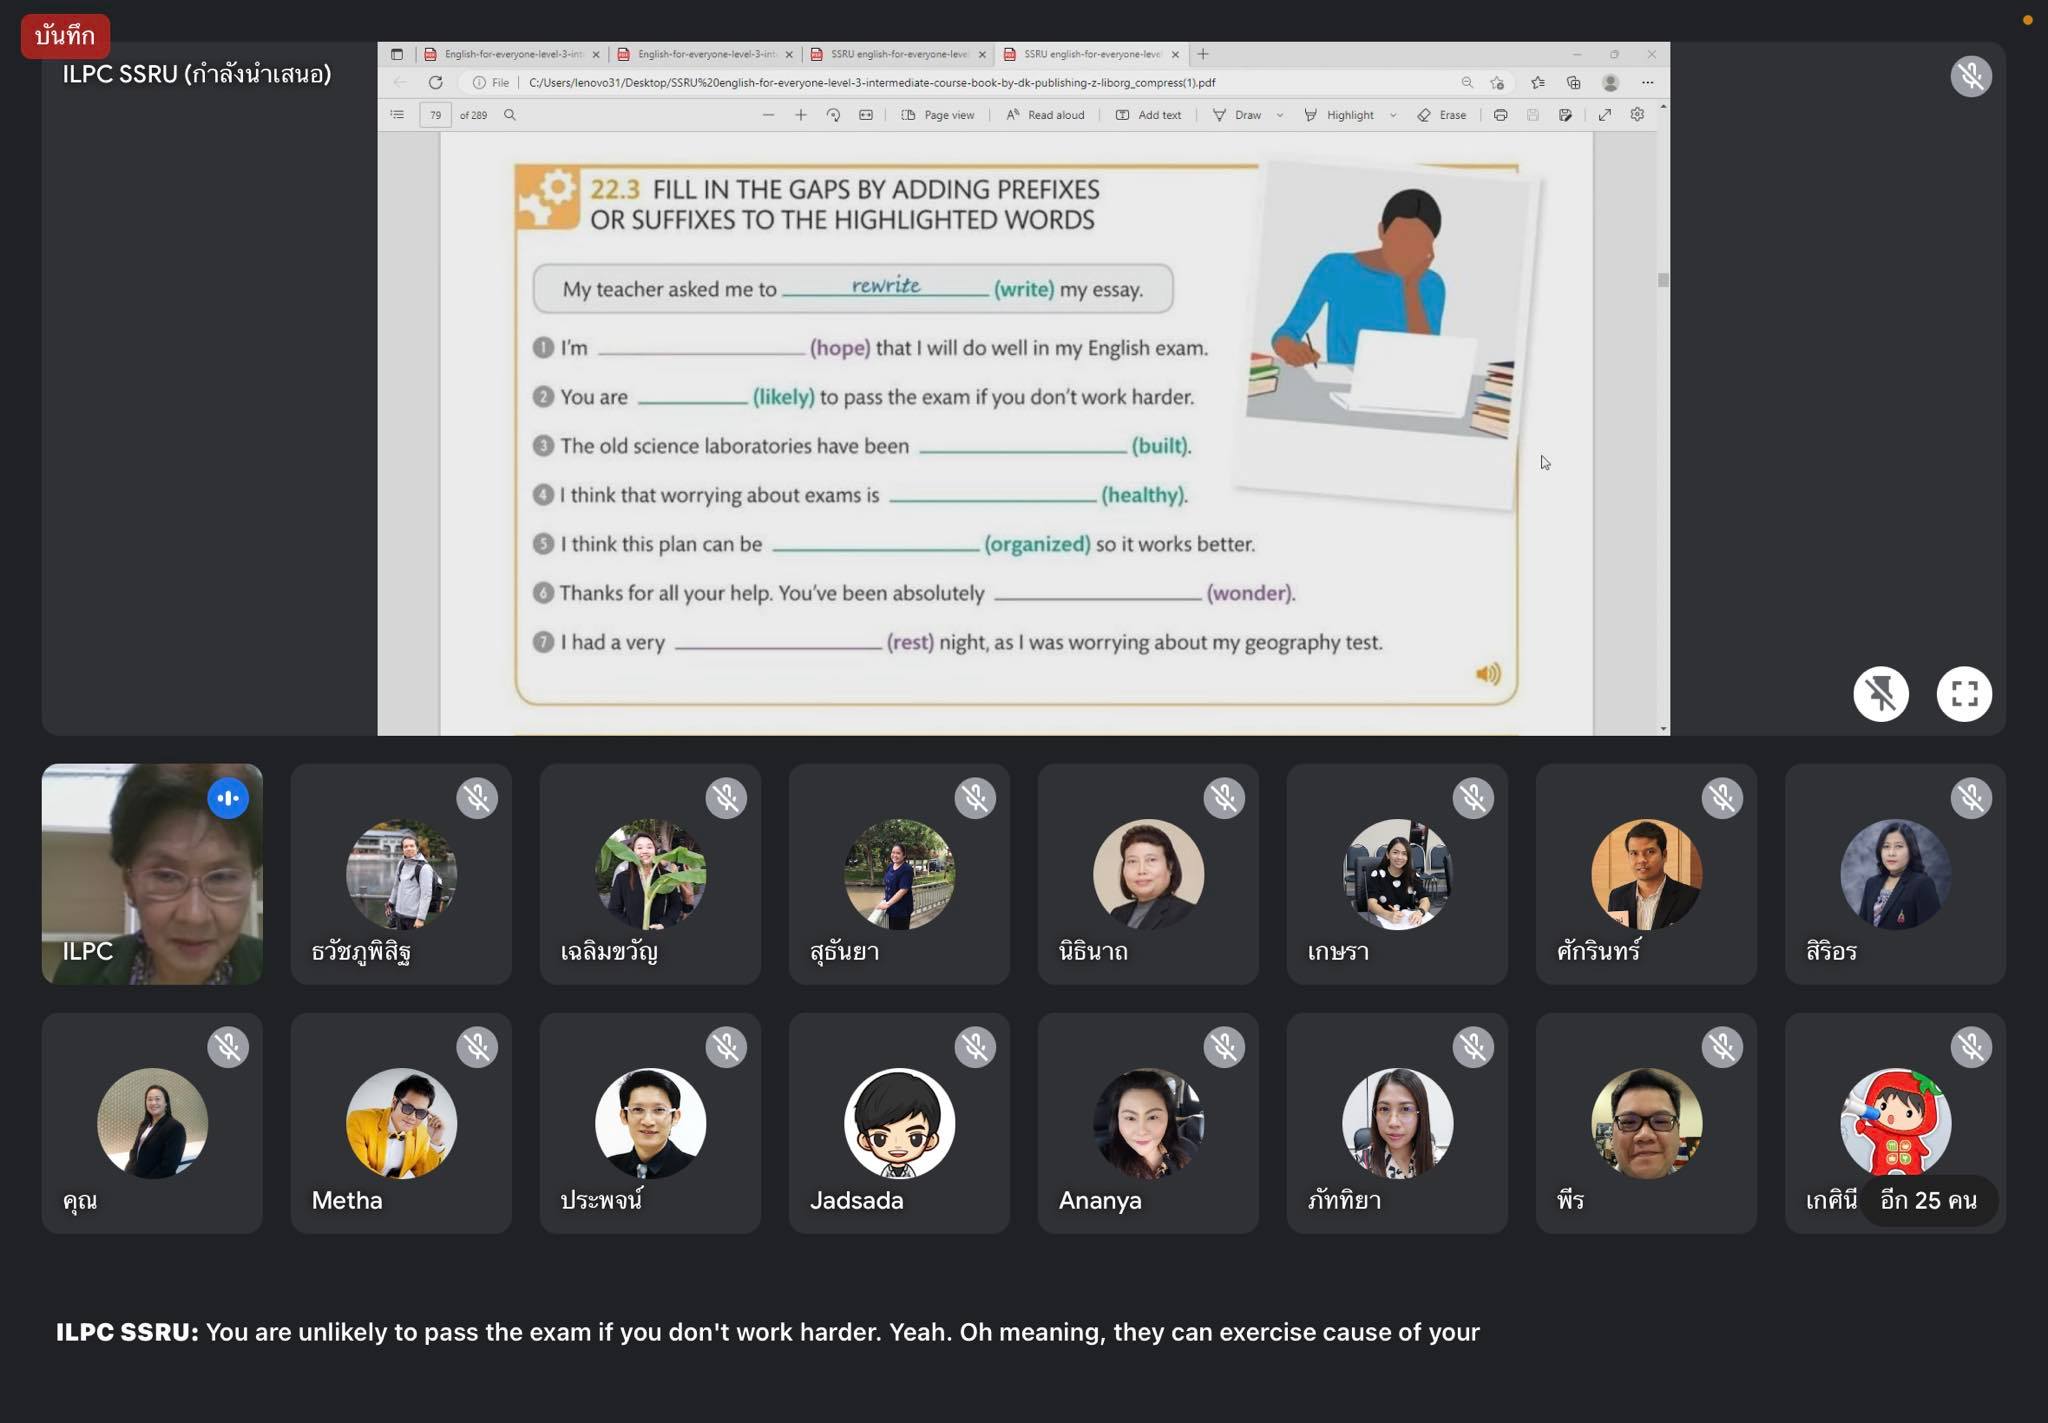2048x1423 pixels.
Task: Click the red บันทึก recording button
Action: pos(65,36)
